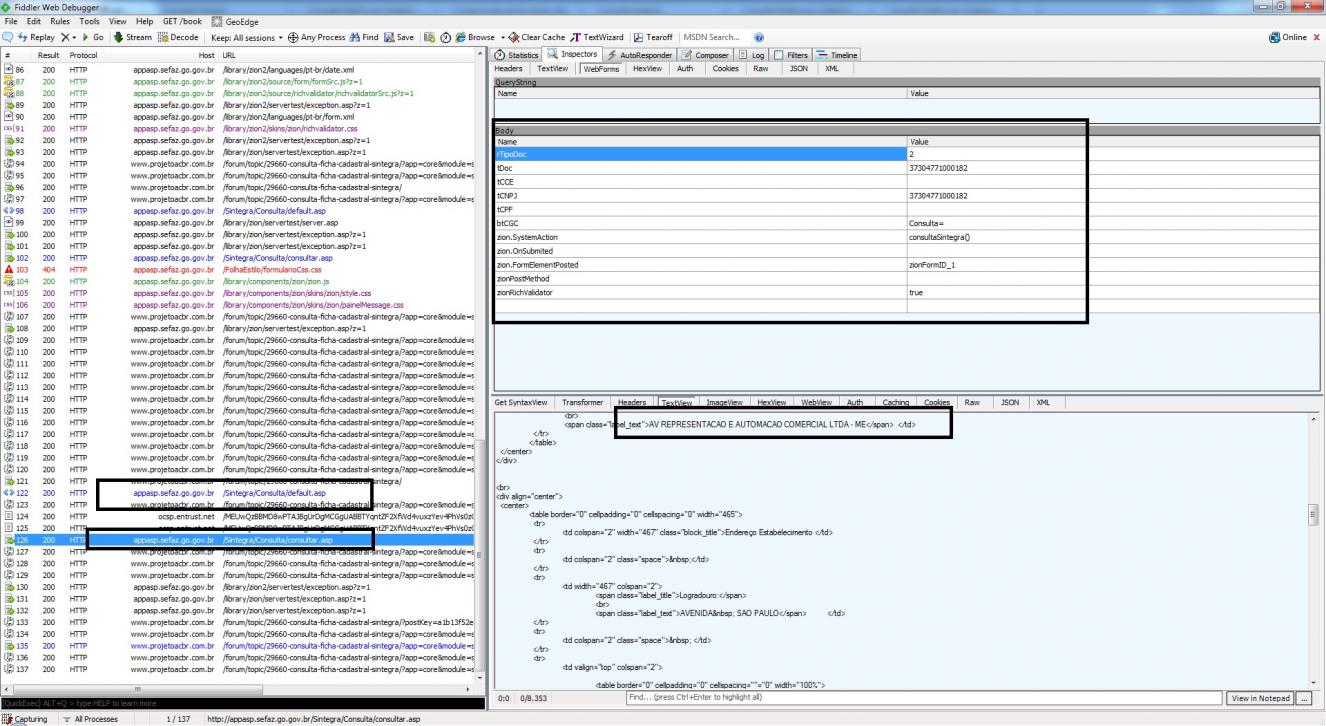
Task: Click the Find sessions binoculars icon
Action: point(352,37)
